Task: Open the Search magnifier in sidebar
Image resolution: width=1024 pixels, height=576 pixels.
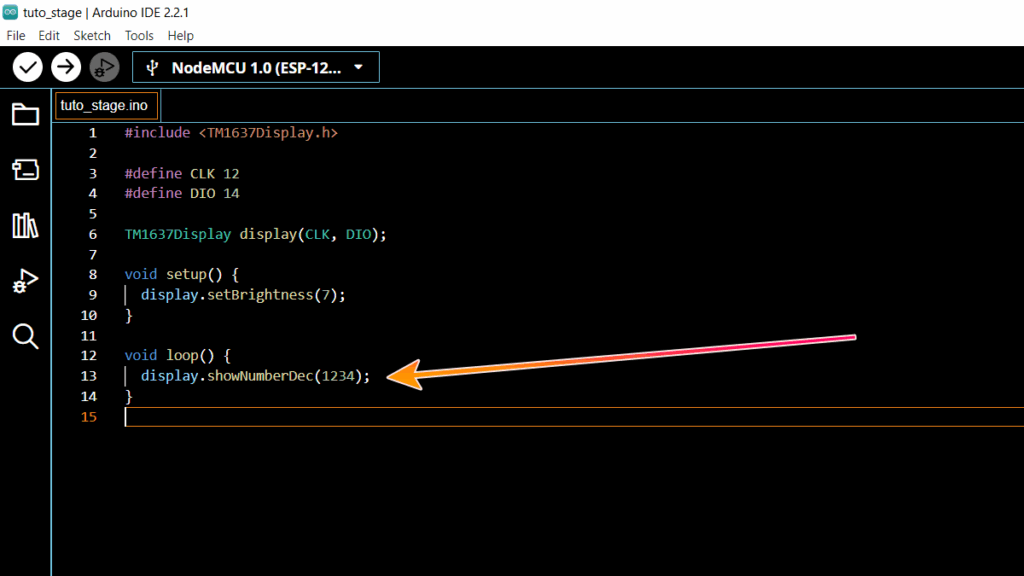Action: 25,337
